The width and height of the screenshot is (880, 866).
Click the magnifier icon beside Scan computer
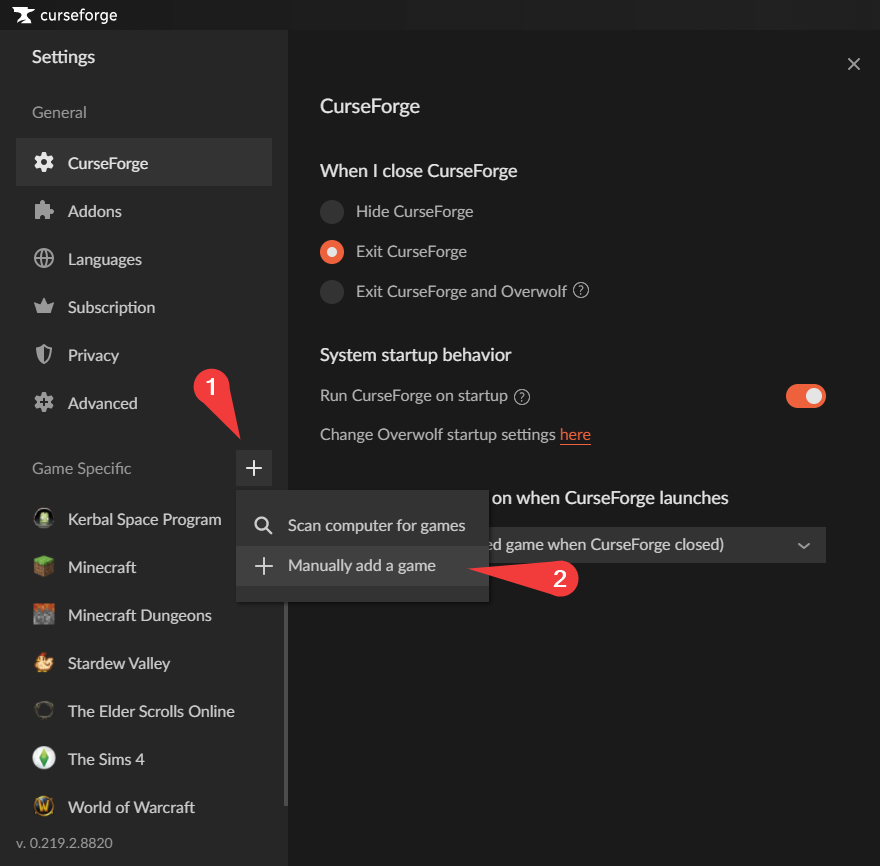[x=263, y=526]
